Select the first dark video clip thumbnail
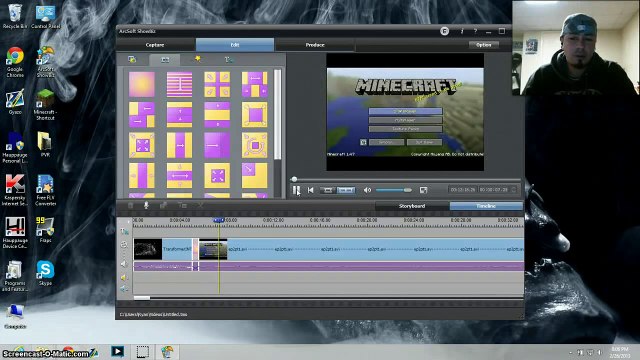Image resolution: width=640 pixels, height=360 pixels. [x=148, y=249]
